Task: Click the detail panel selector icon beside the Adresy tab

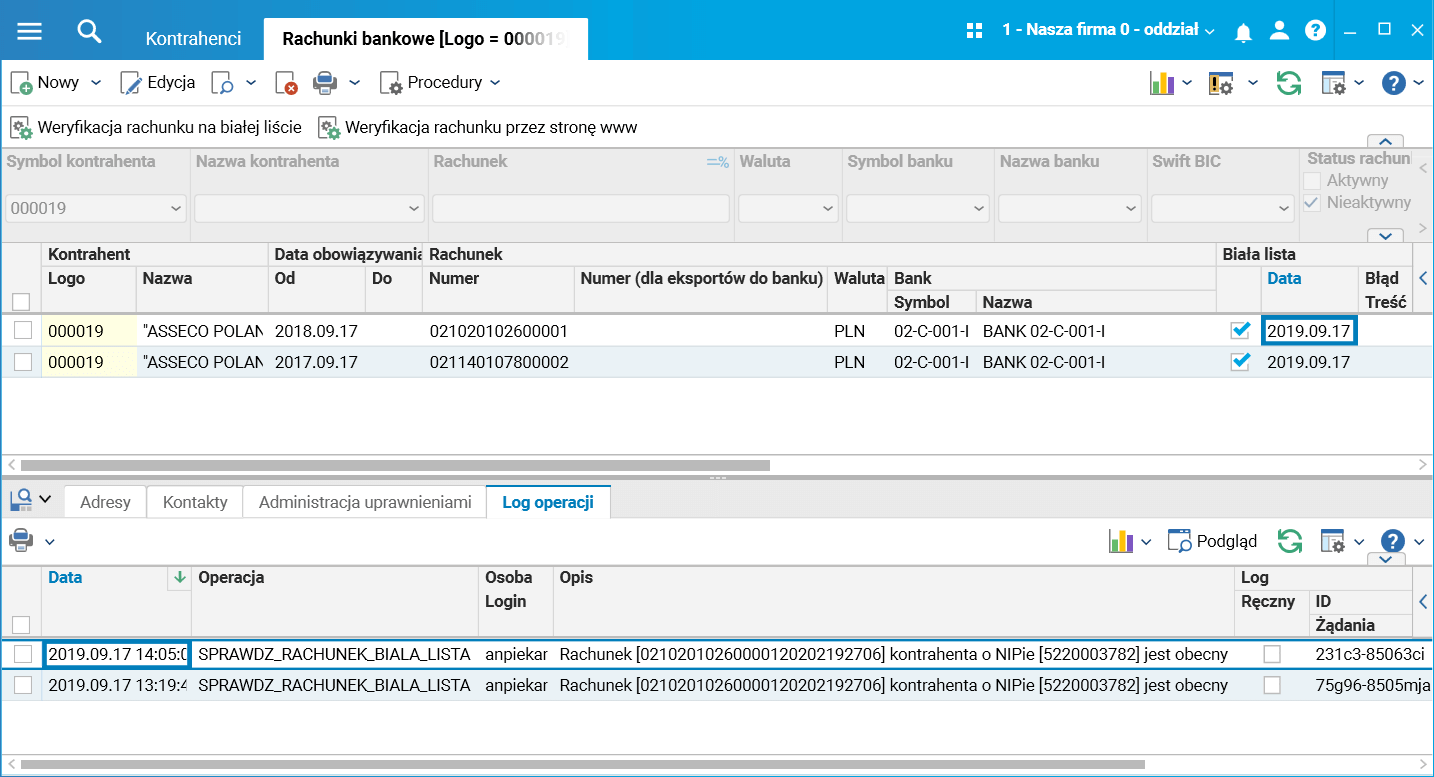Action: point(20,499)
